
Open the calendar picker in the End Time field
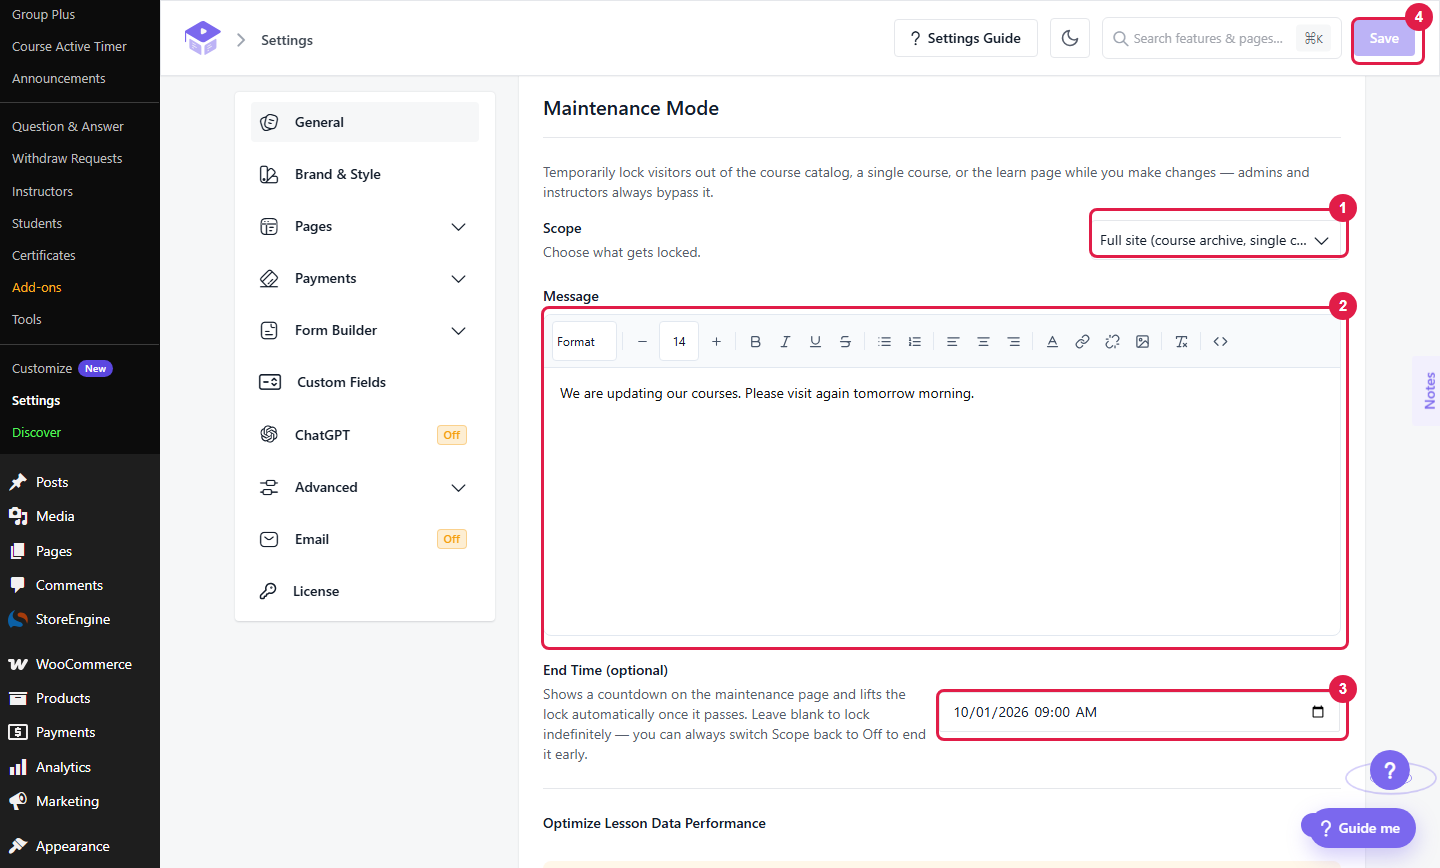point(1318,712)
